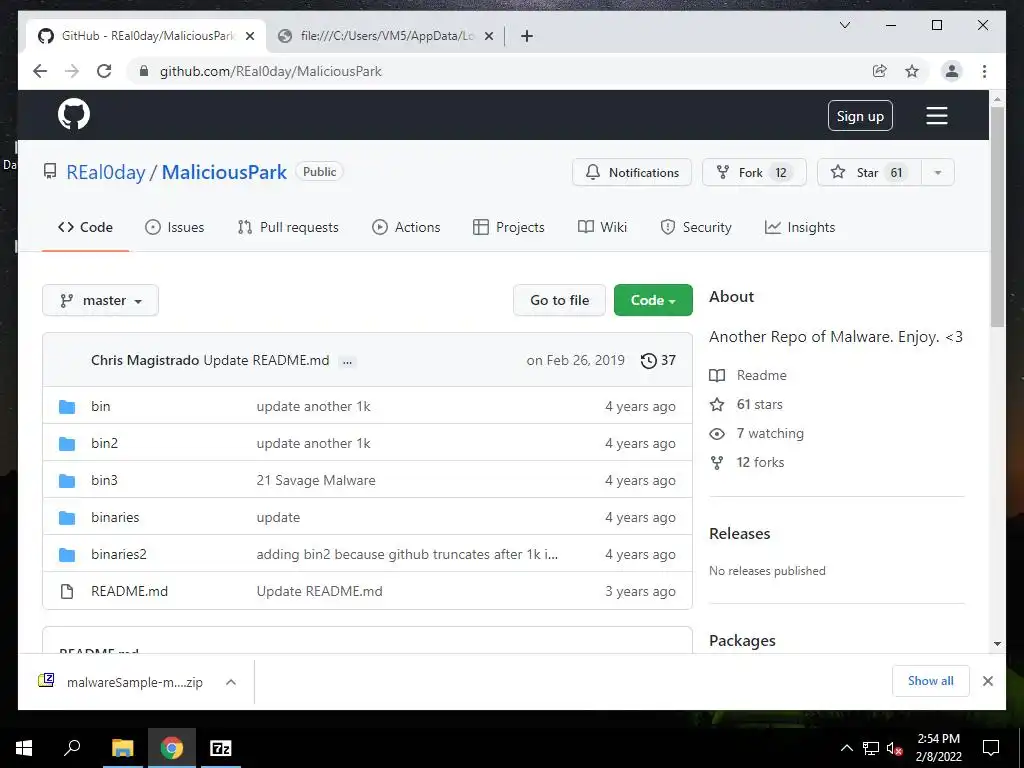Click the bin folder icon

[x=67, y=407]
